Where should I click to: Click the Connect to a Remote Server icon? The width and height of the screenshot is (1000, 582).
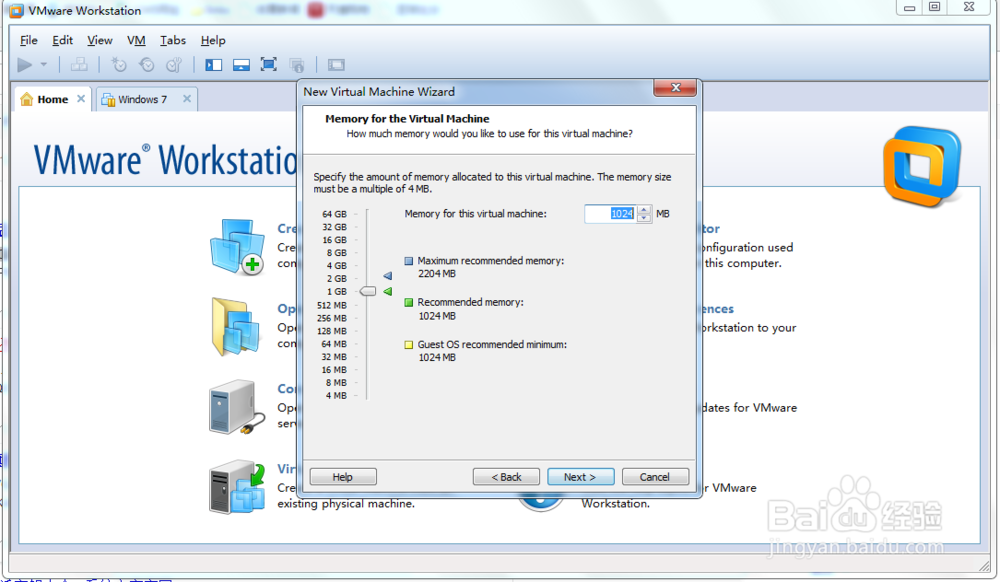pyautogui.click(x=237, y=406)
